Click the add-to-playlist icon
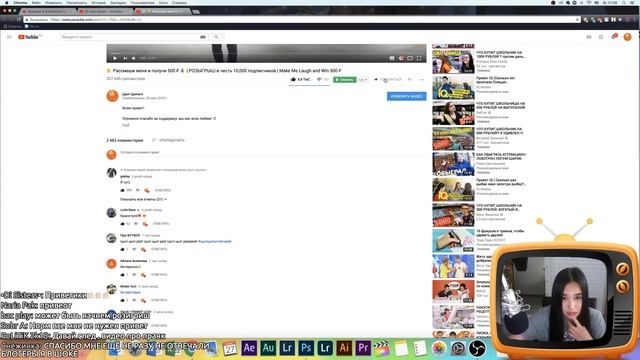This screenshot has height=360, width=640. [x=410, y=80]
